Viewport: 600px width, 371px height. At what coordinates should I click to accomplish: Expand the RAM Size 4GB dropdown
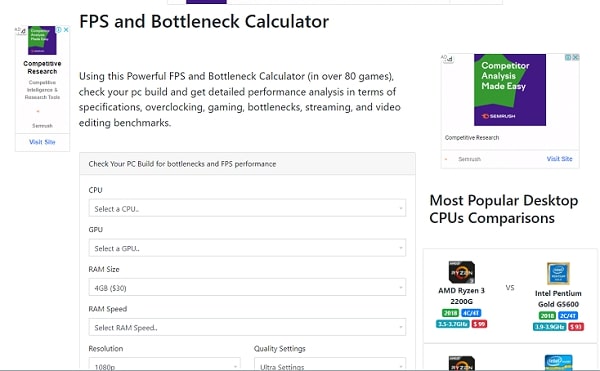(247, 287)
